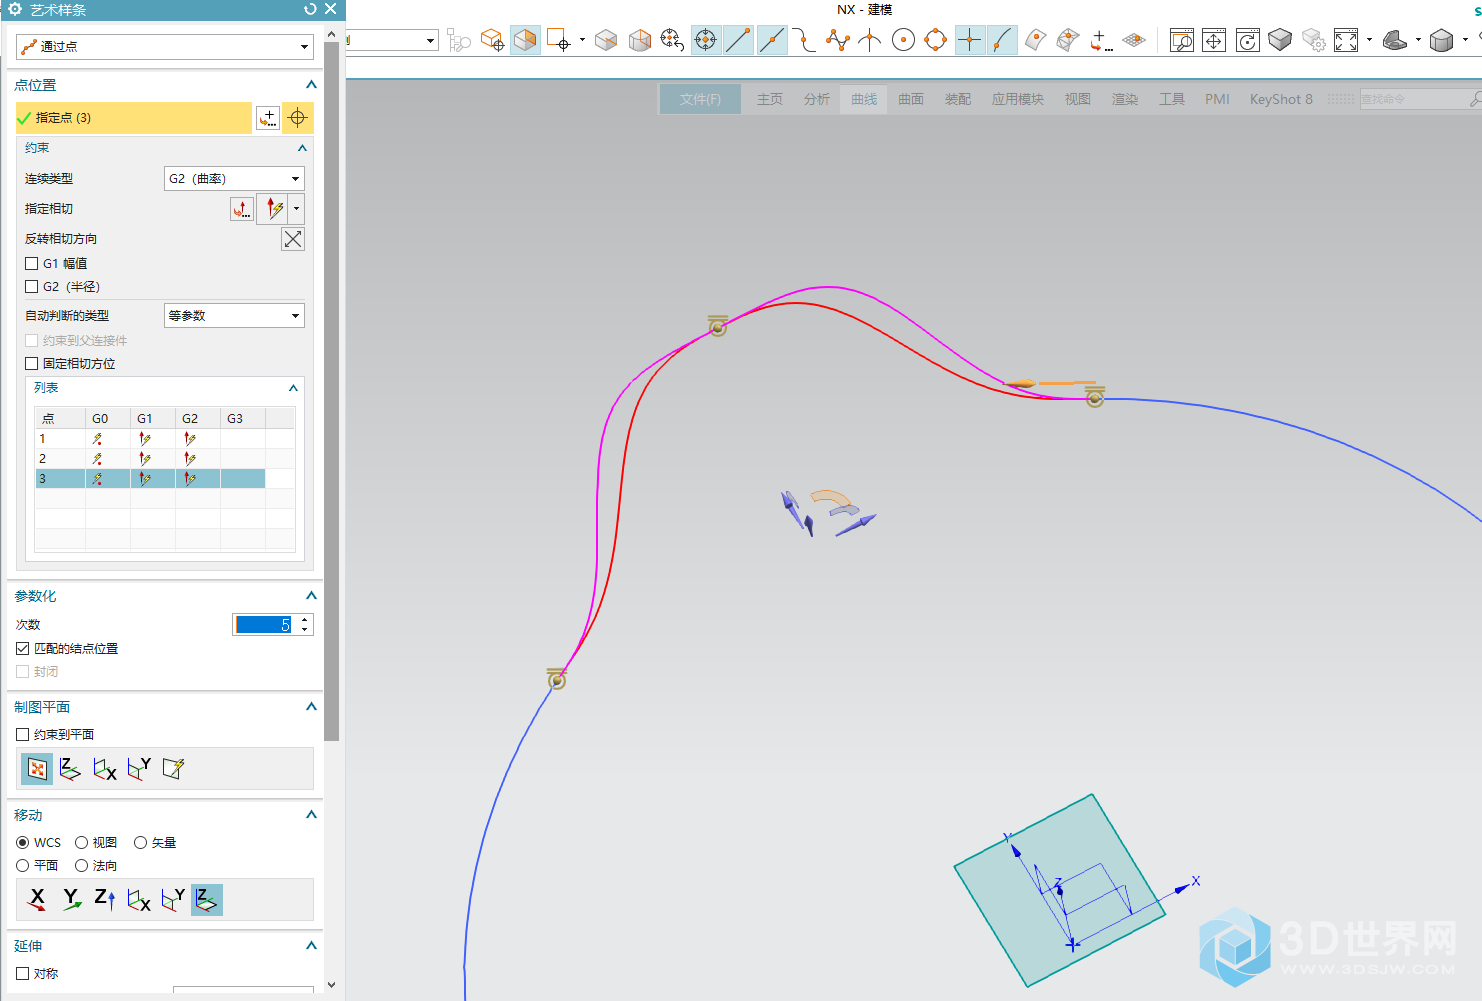The image size is (1482, 1001).
Task: Click the 反转相切方向 reverse direction icon
Action: coord(293,239)
